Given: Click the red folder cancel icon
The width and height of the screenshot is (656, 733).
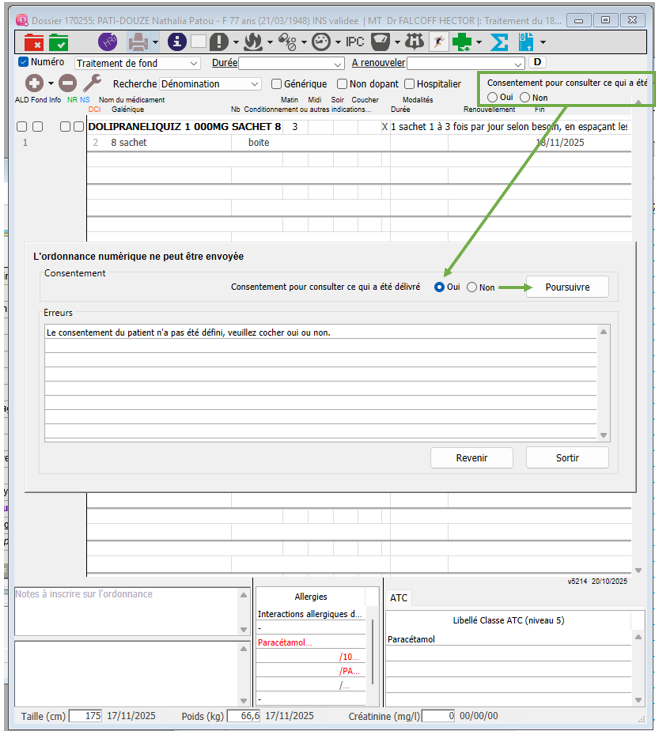Looking at the screenshot, I should tap(33, 42).
